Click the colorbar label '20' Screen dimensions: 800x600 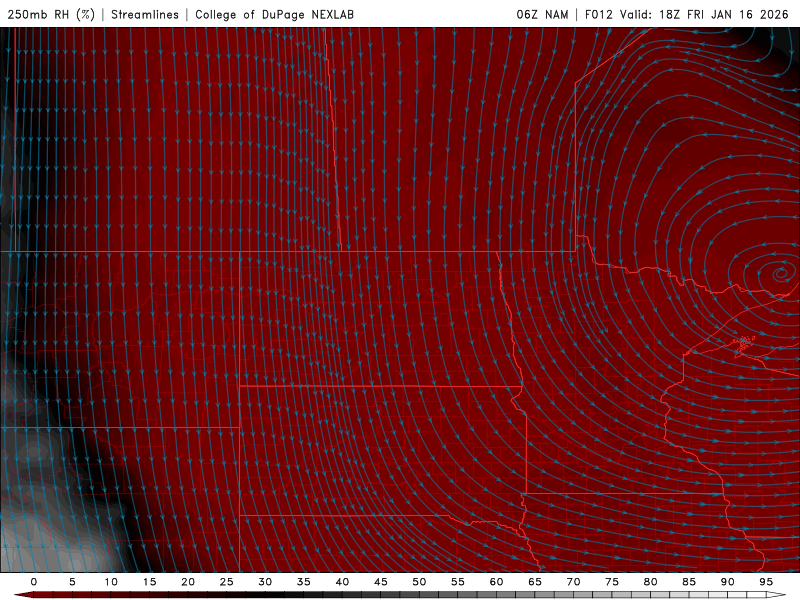tap(188, 582)
